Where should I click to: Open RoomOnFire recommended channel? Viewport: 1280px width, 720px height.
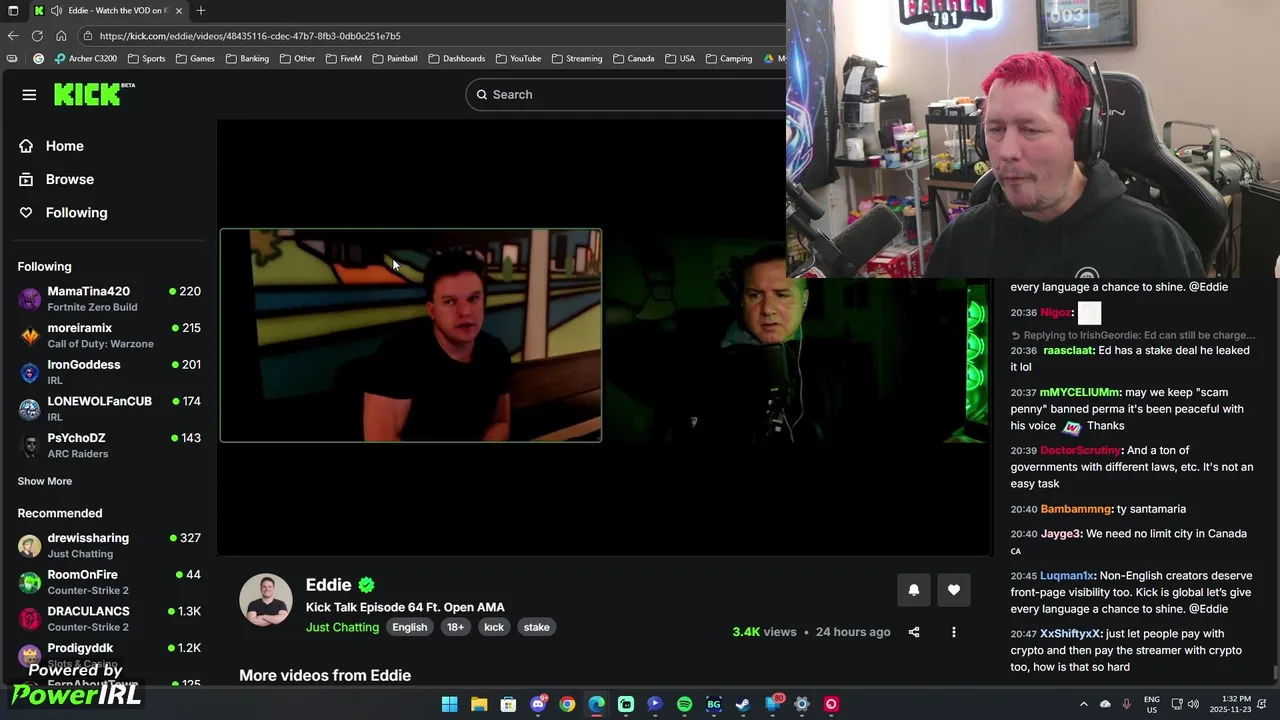[109, 582]
